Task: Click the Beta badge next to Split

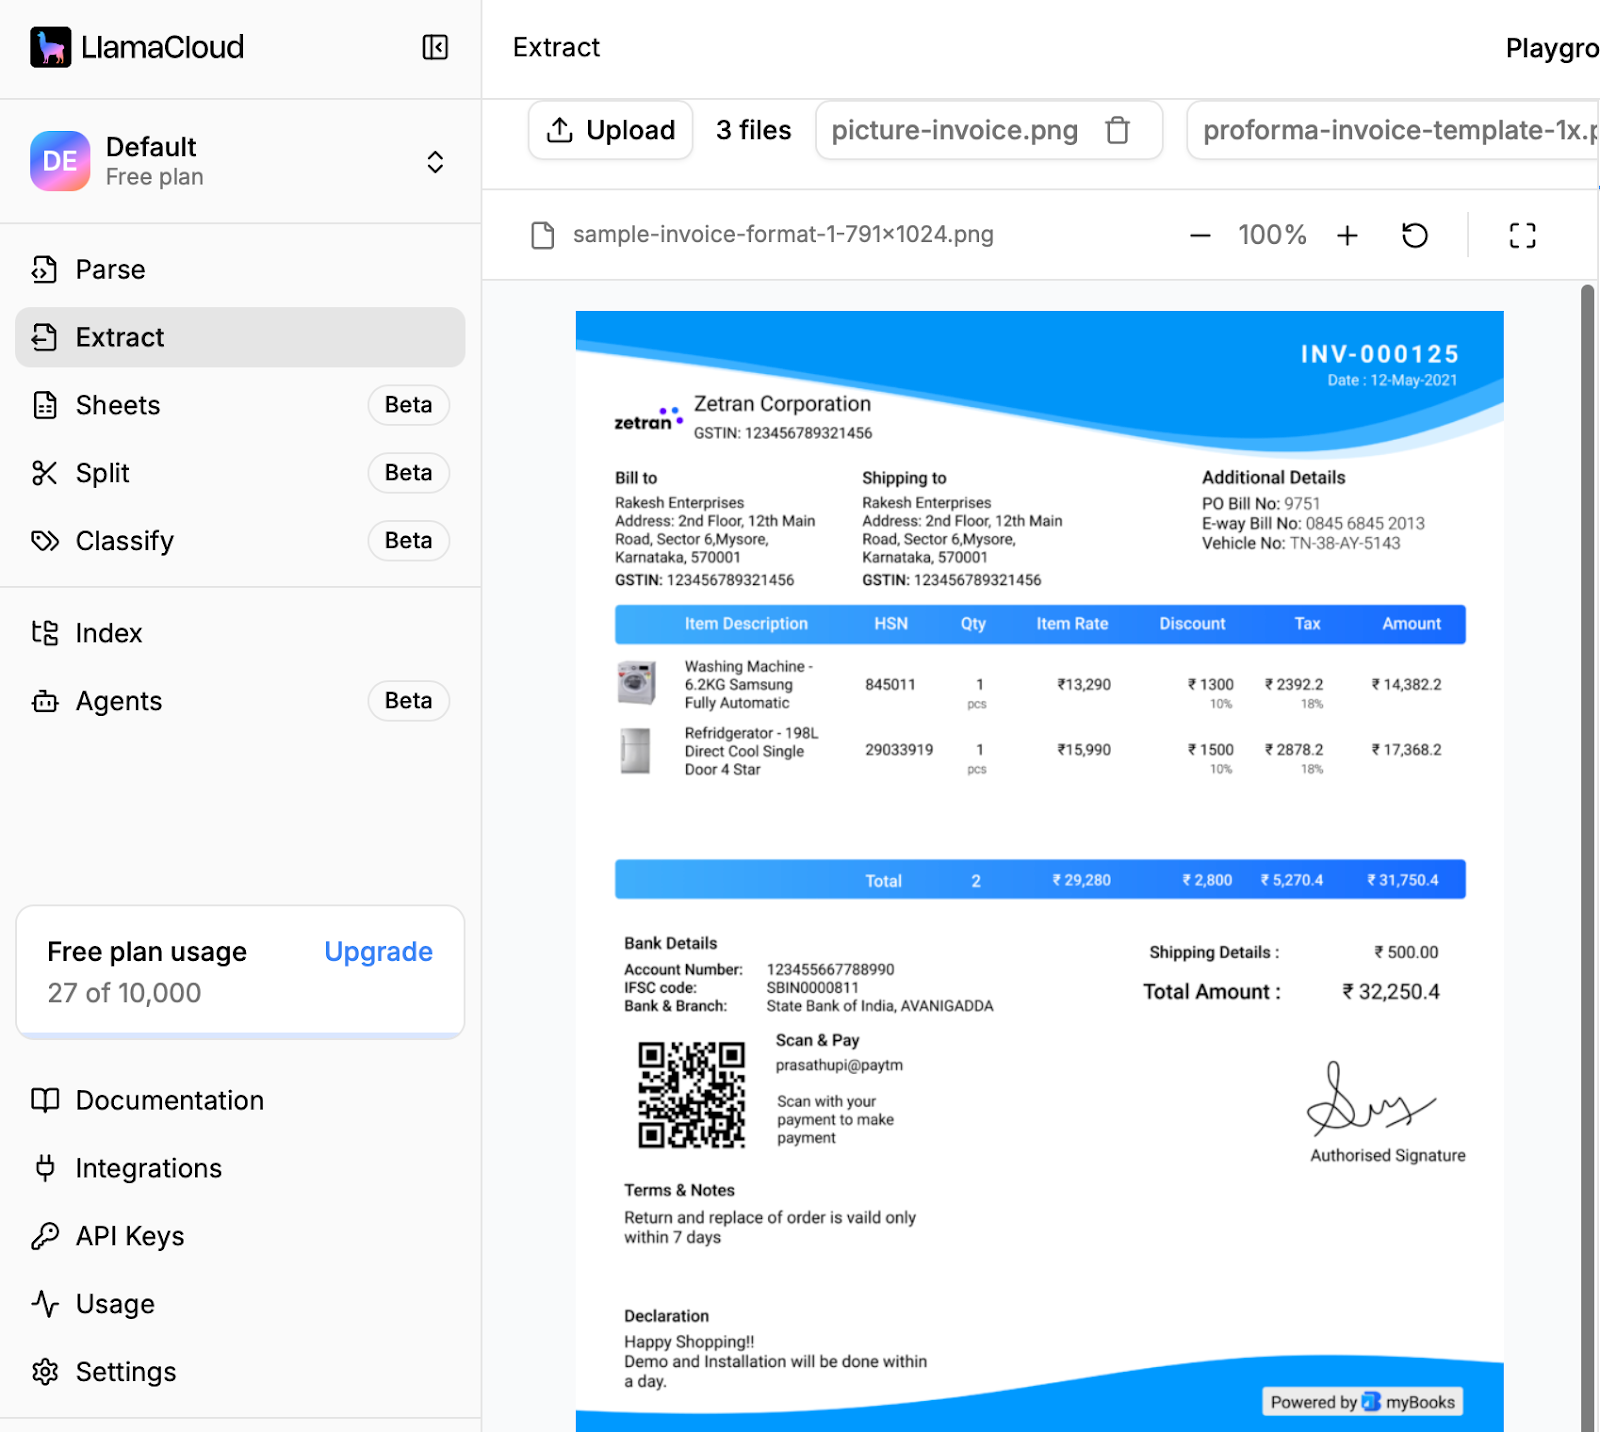Action: (x=408, y=473)
